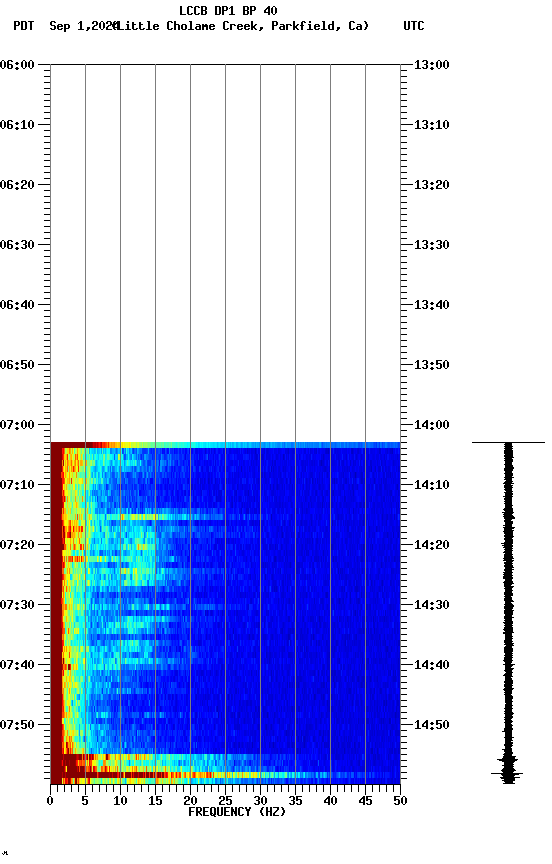Click the 07:00 PDT time label
Viewport: 552px width, 864px height.
click(17, 425)
